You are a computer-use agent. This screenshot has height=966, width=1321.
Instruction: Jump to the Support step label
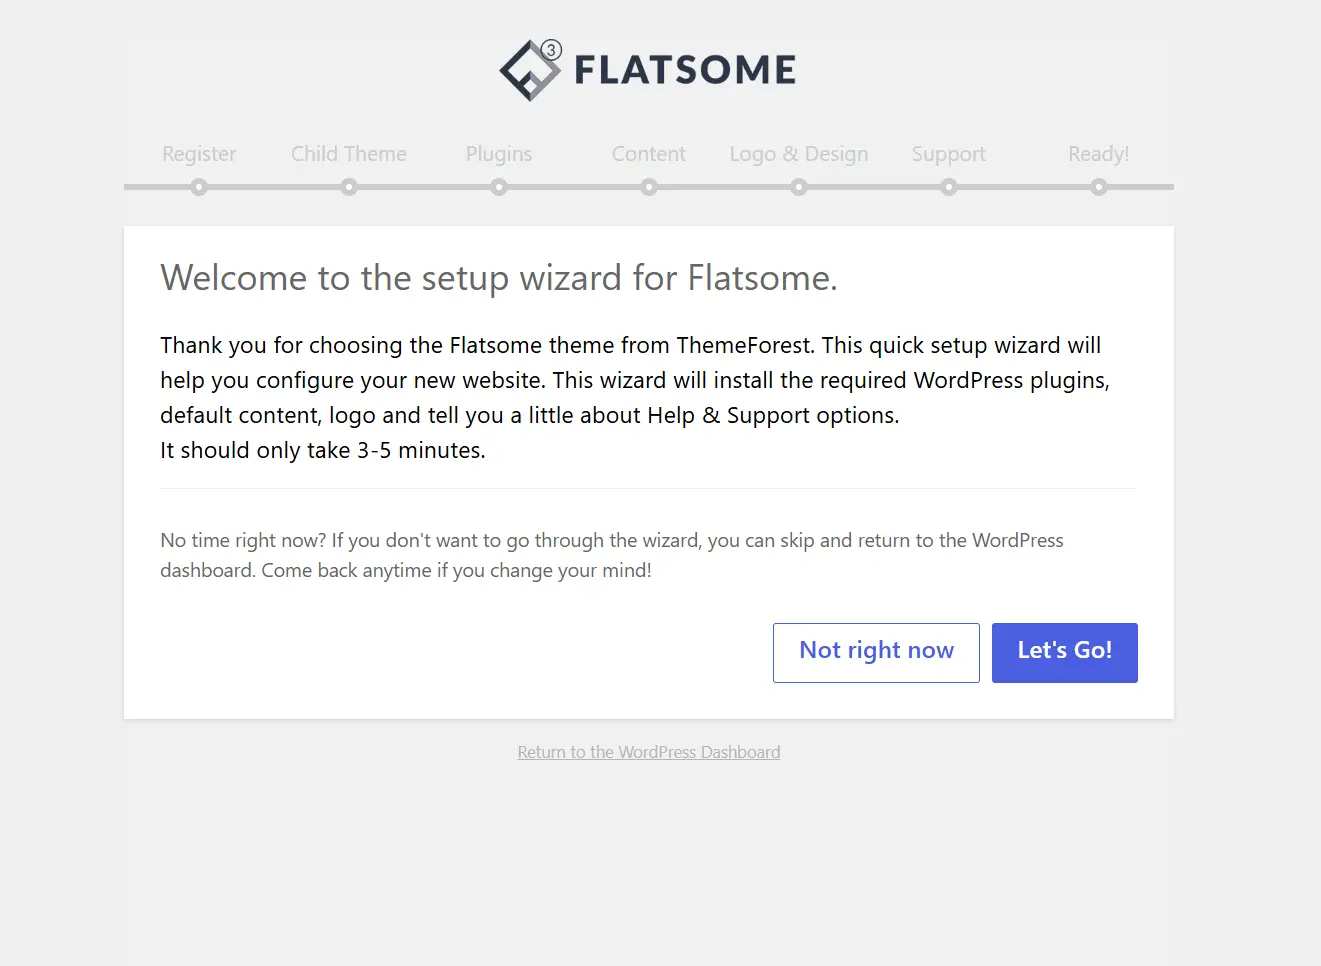tap(949, 154)
